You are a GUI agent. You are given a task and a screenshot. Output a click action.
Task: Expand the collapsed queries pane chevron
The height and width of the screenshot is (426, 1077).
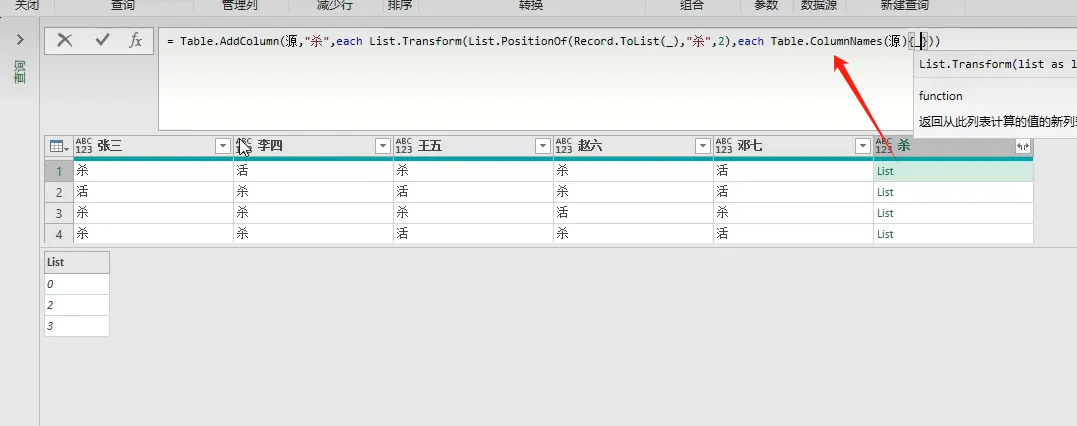(21, 40)
